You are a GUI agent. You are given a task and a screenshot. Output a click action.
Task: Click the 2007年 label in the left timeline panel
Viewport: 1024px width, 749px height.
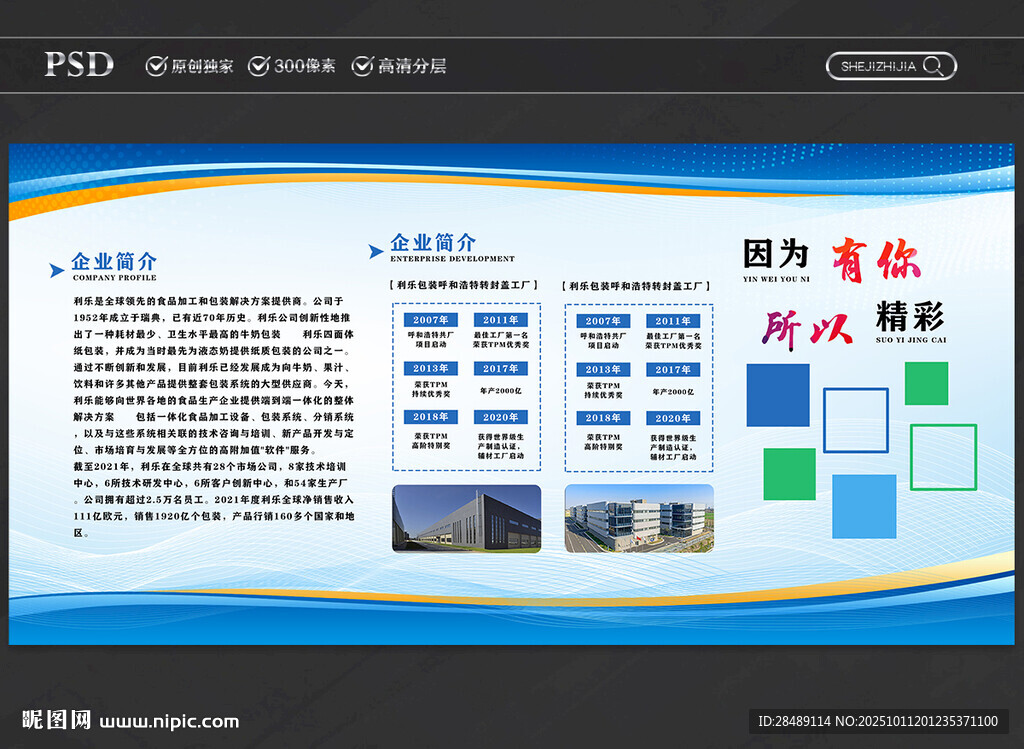click(430, 320)
